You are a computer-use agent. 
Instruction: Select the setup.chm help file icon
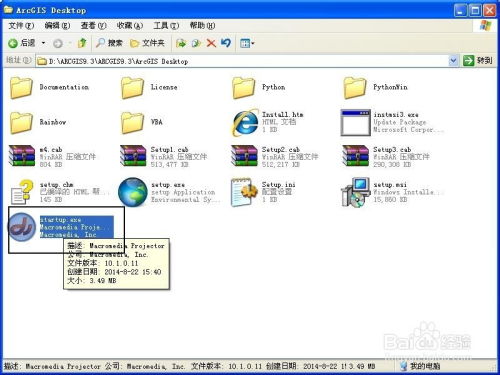pyautogui.click(x=22, y=192)
